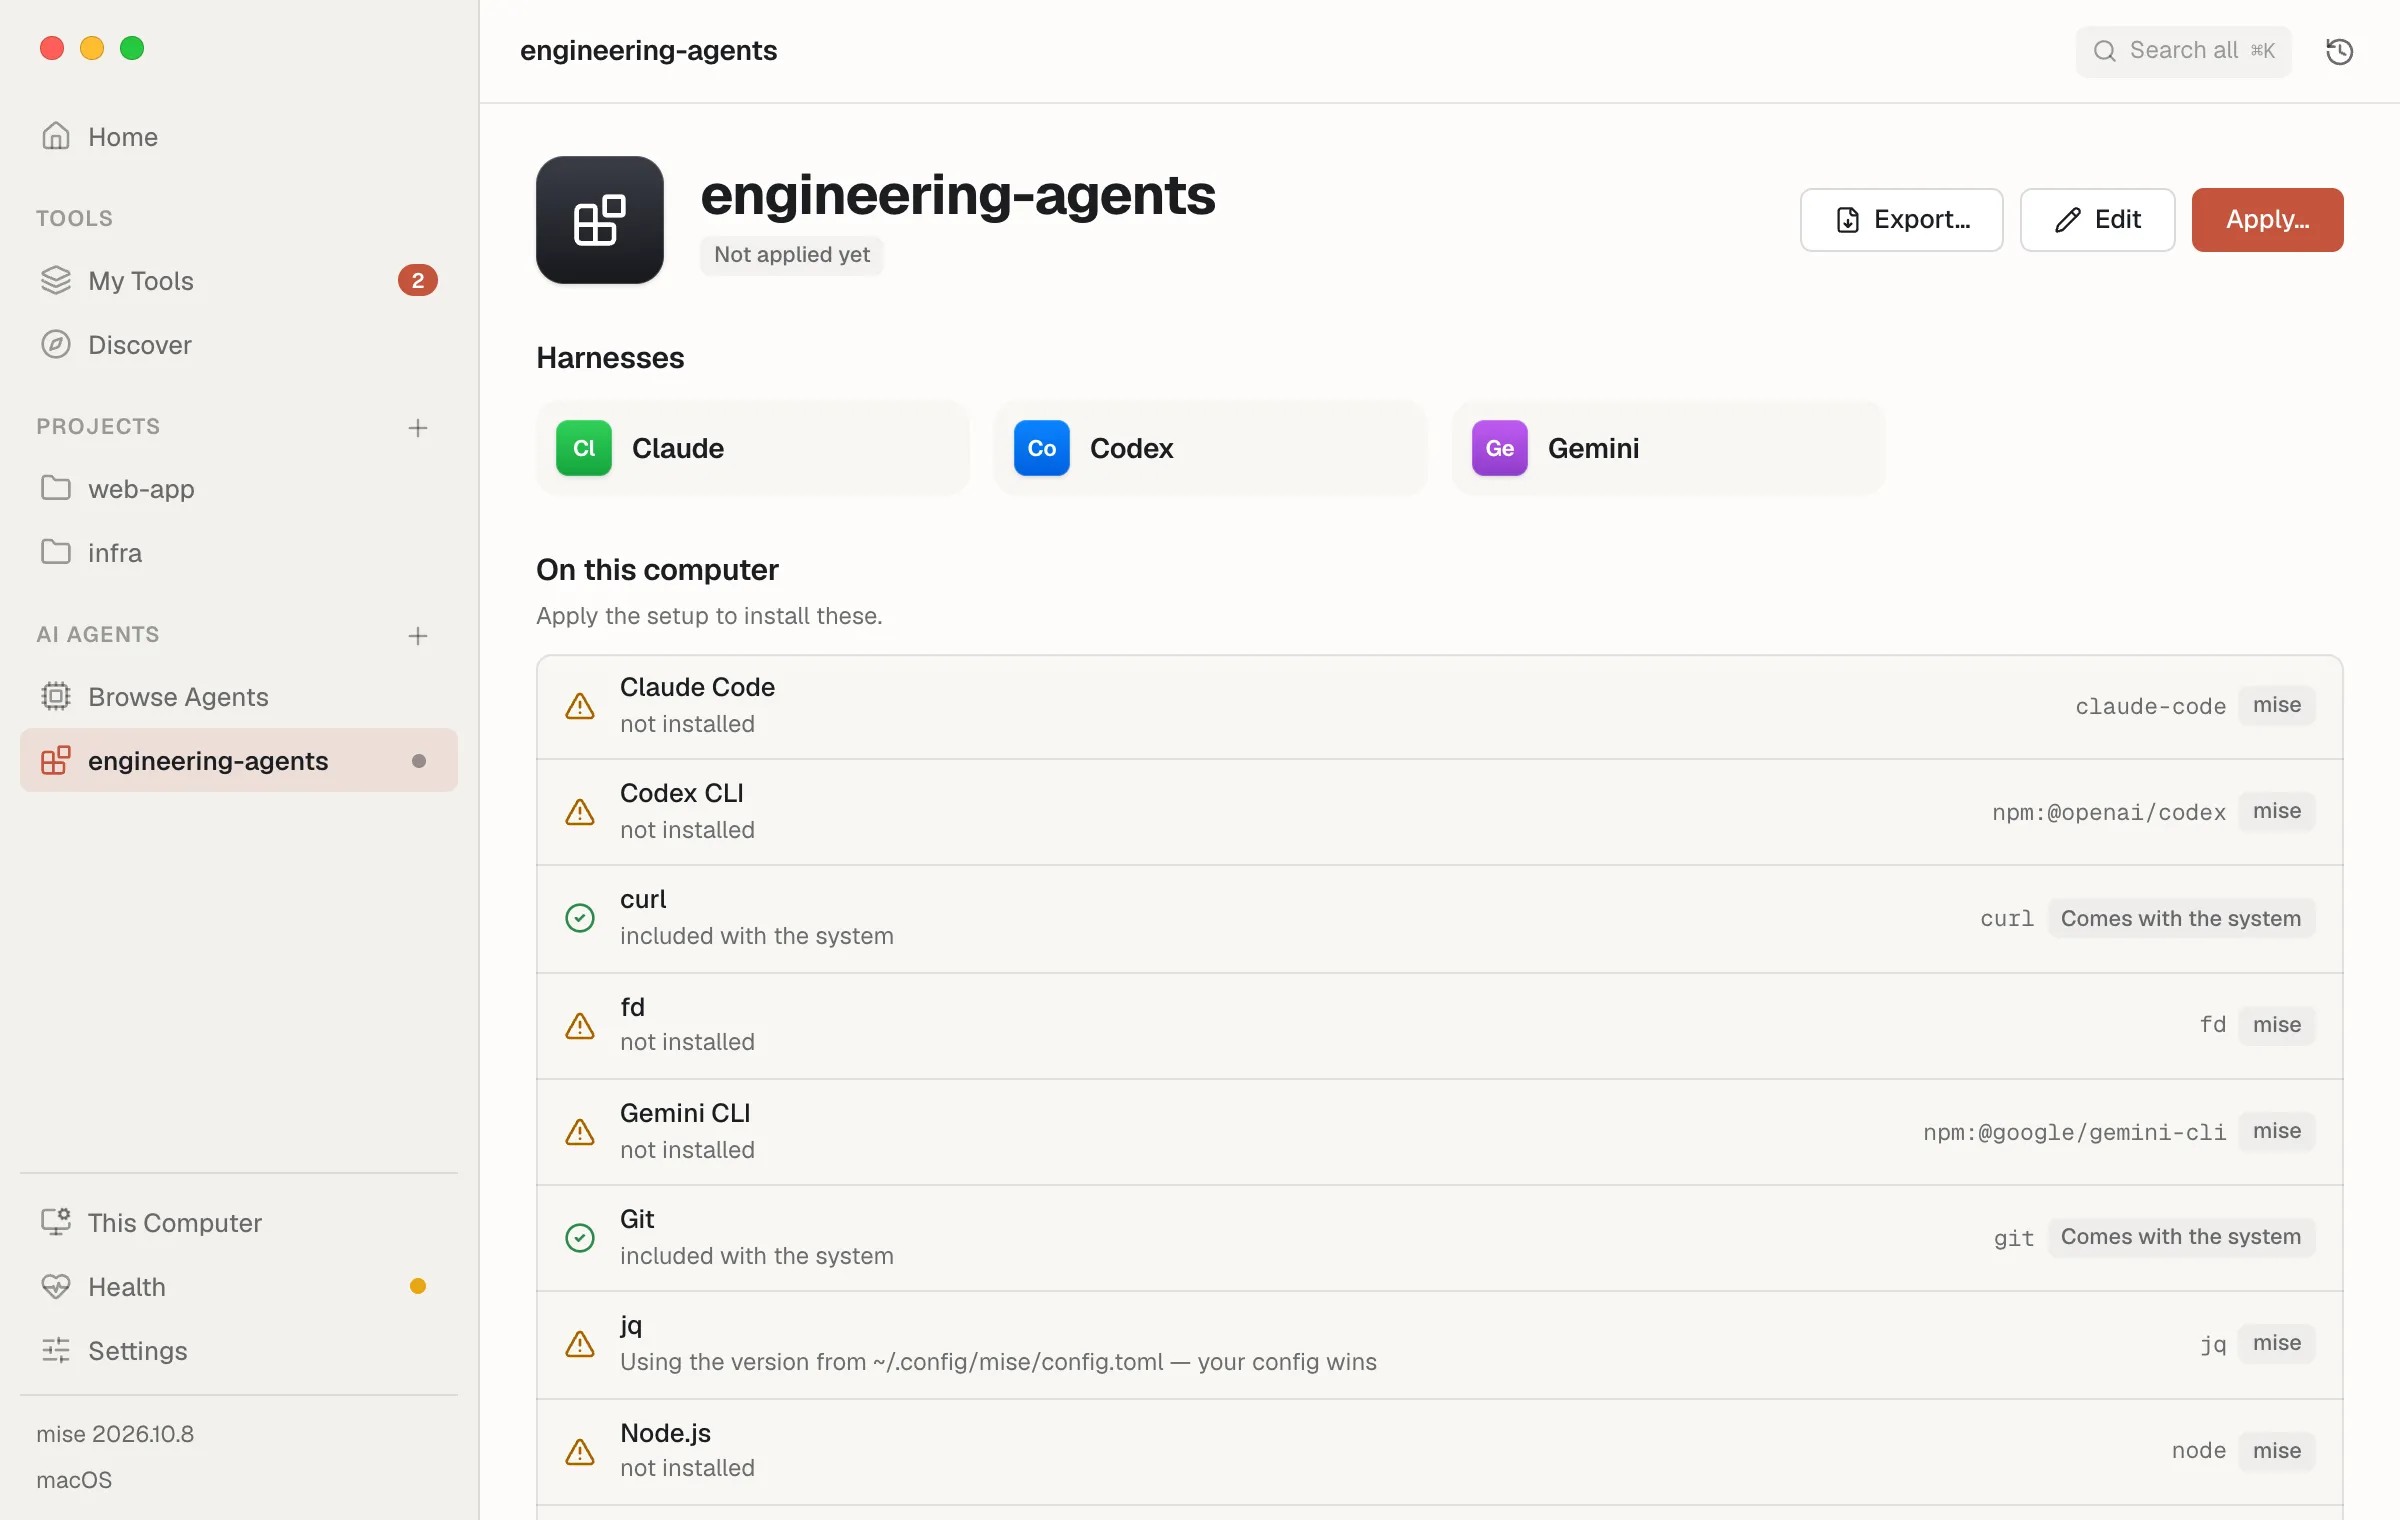
Task: Add a new AI agent with plus icon
Action: click(x=418, y=636)
